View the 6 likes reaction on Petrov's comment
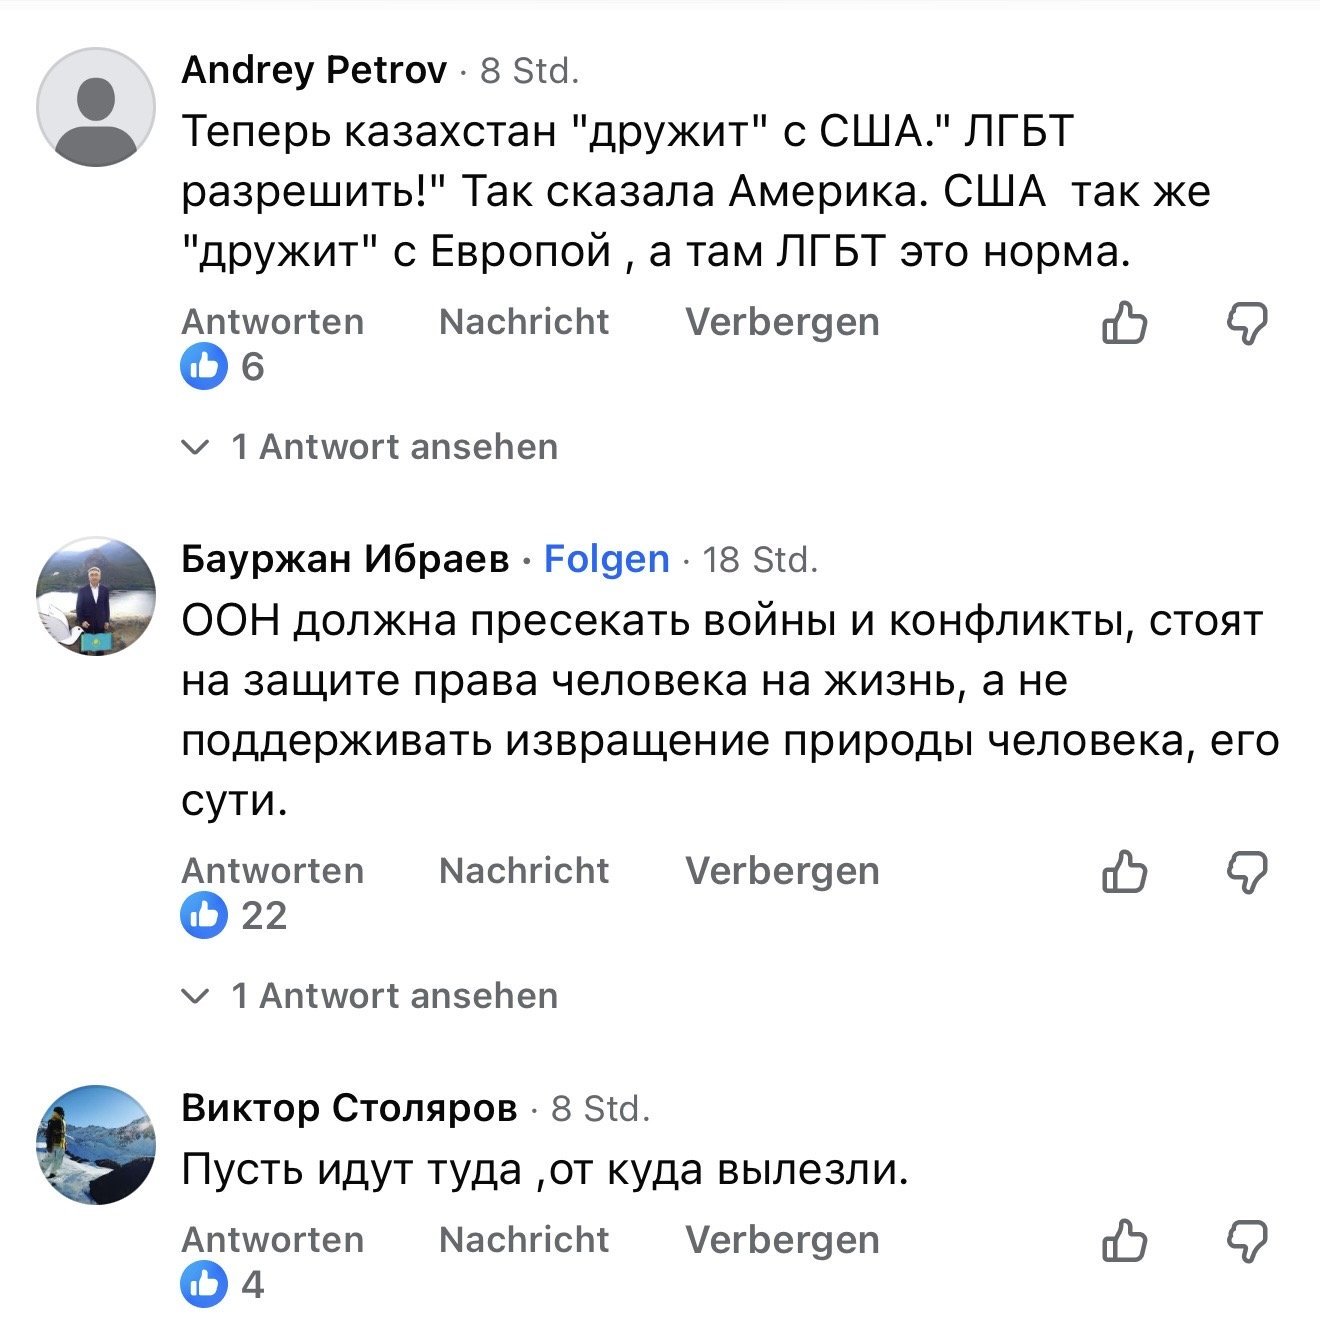The image size is (1320, 1320). coord(223,367)
